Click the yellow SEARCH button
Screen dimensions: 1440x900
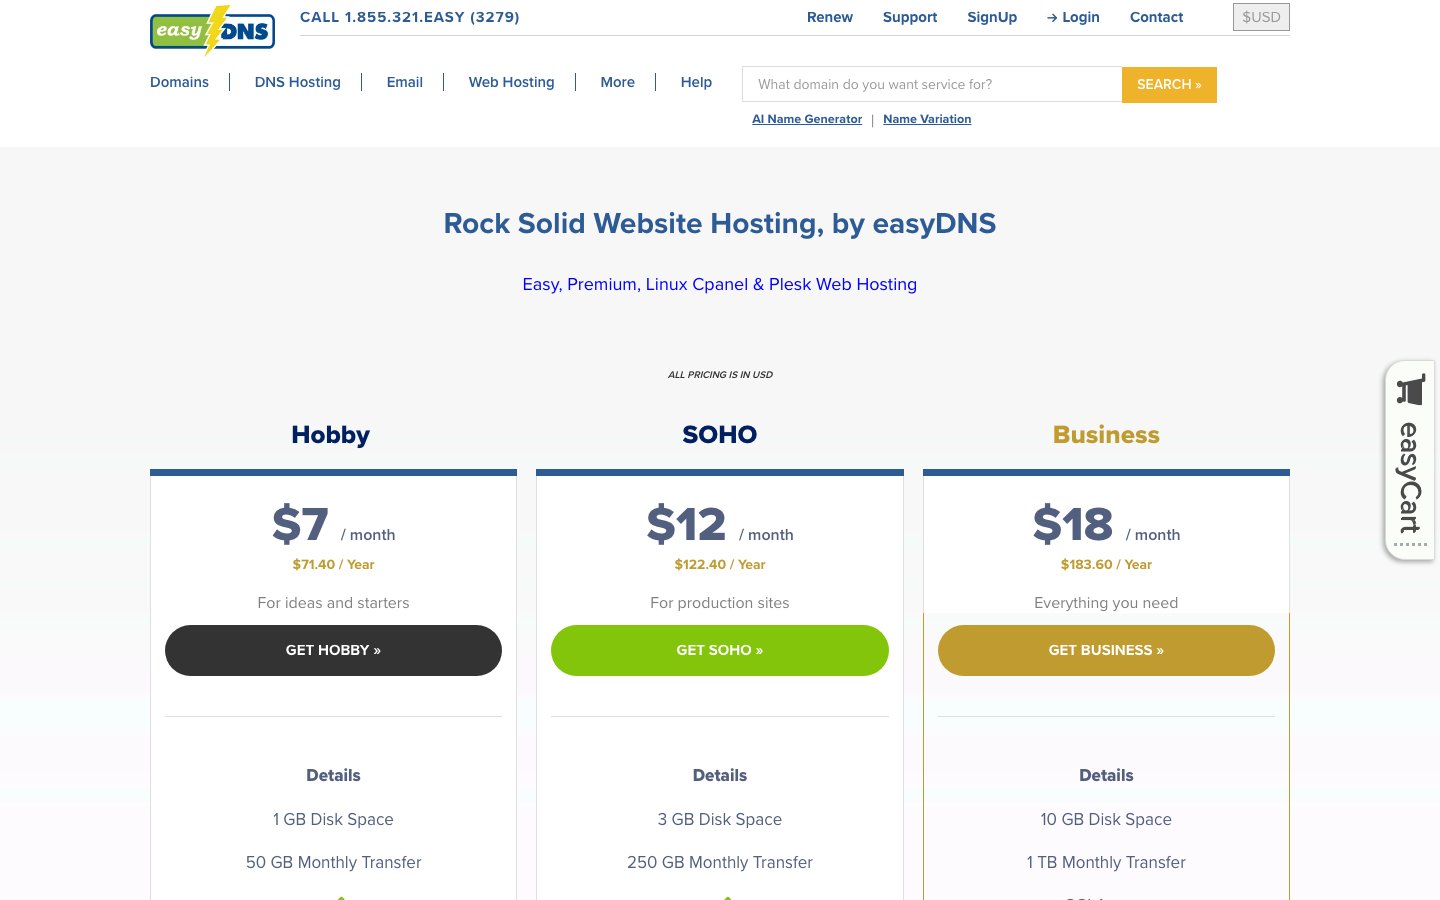[x=1169, y=84]
